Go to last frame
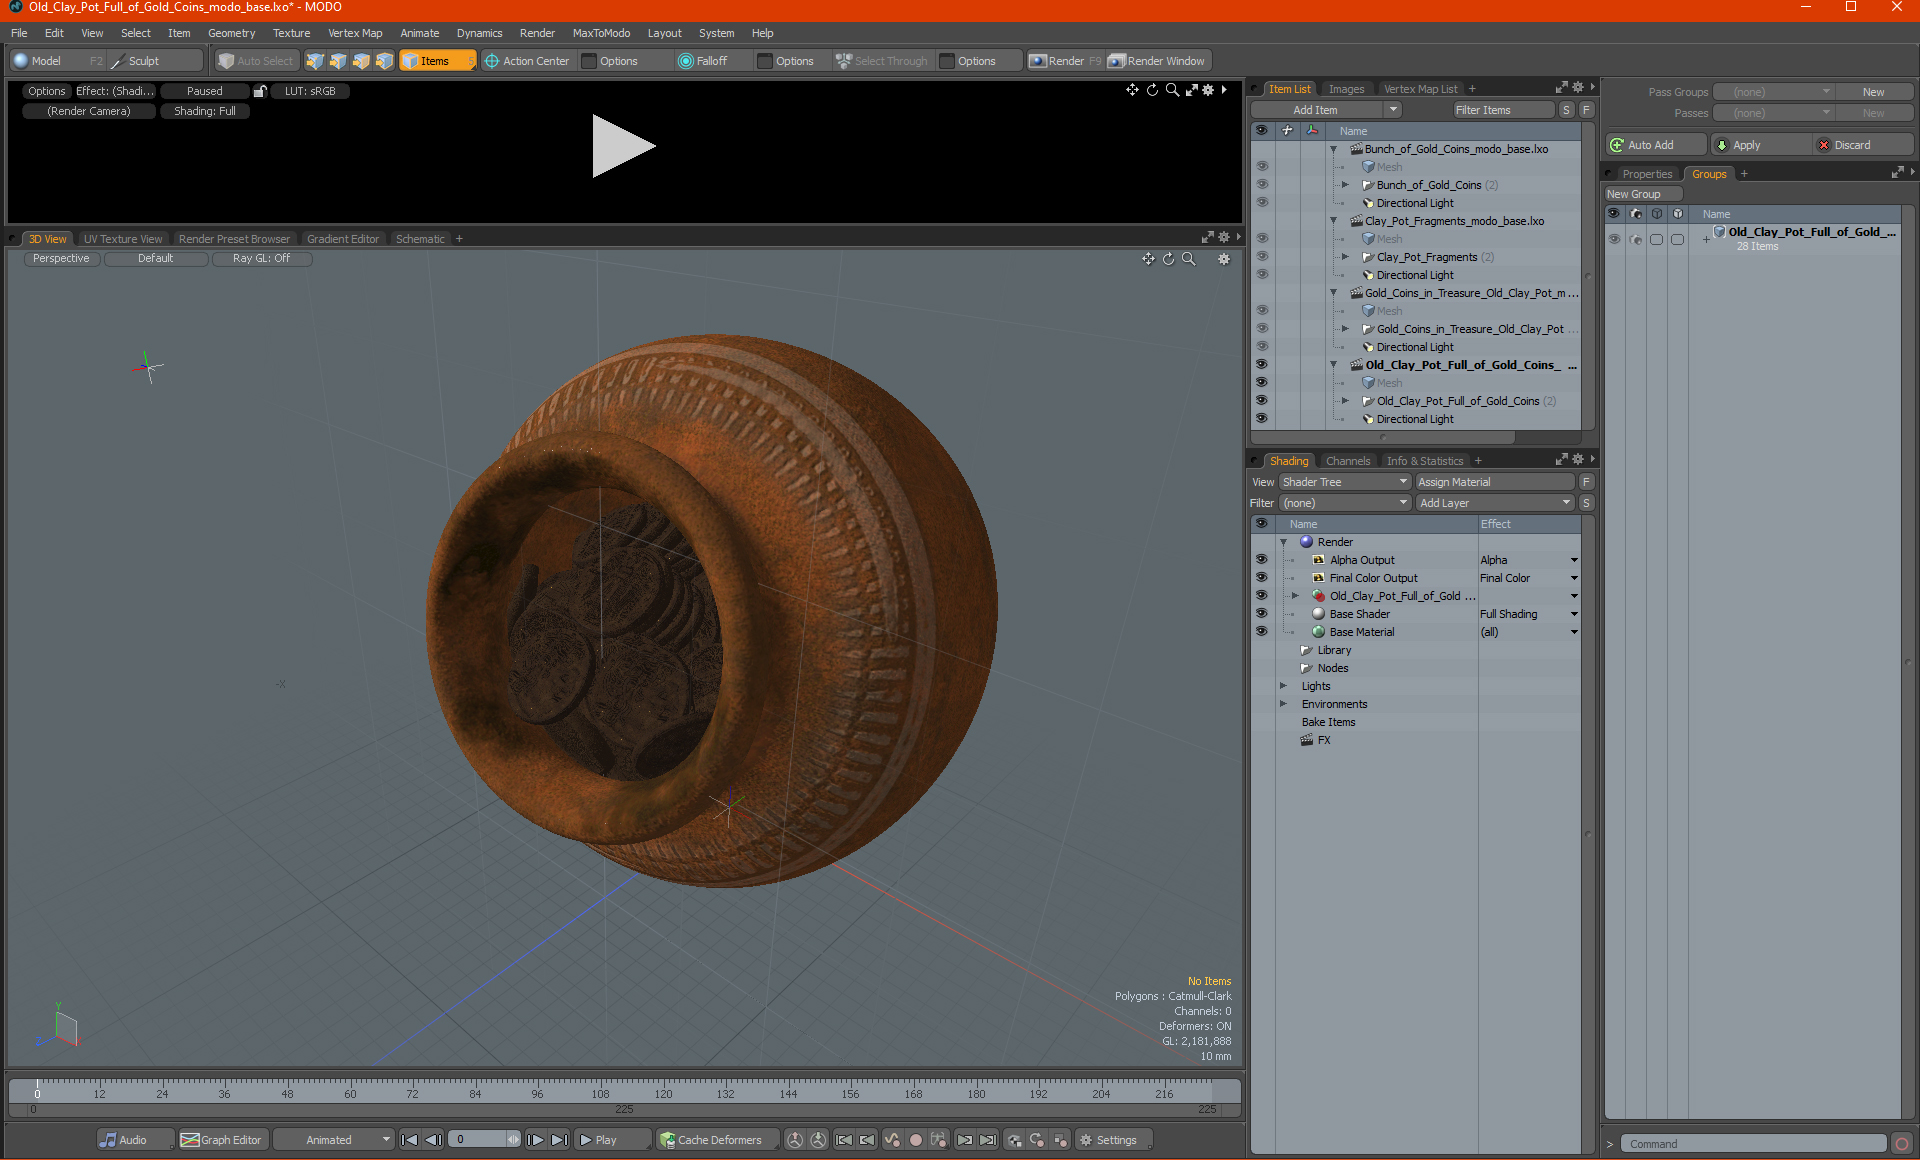The image size is (1920, 1160). (x=559, y=1140)
